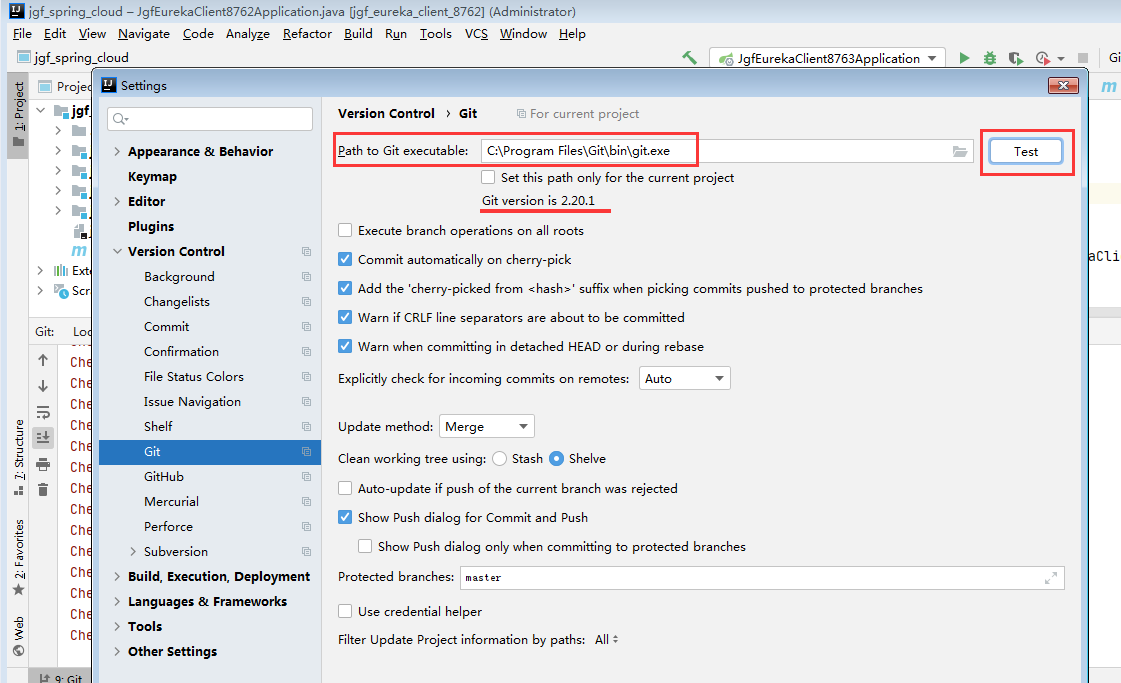Click the trash icon in Git panel
1121x683 pixels.
pyautogui.click(x=43, y=490)
